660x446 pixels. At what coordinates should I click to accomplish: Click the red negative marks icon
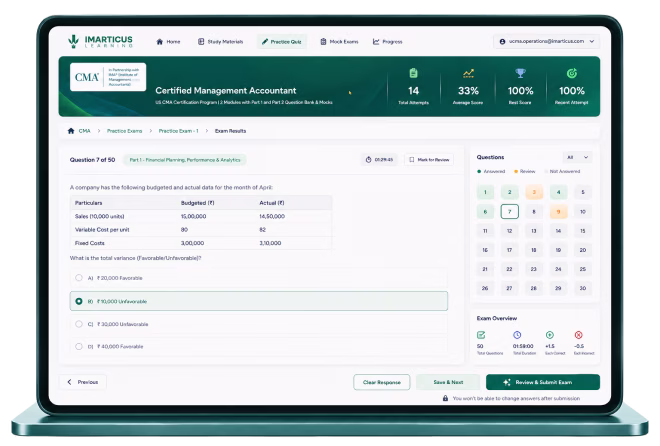click(x=579, y=335)
